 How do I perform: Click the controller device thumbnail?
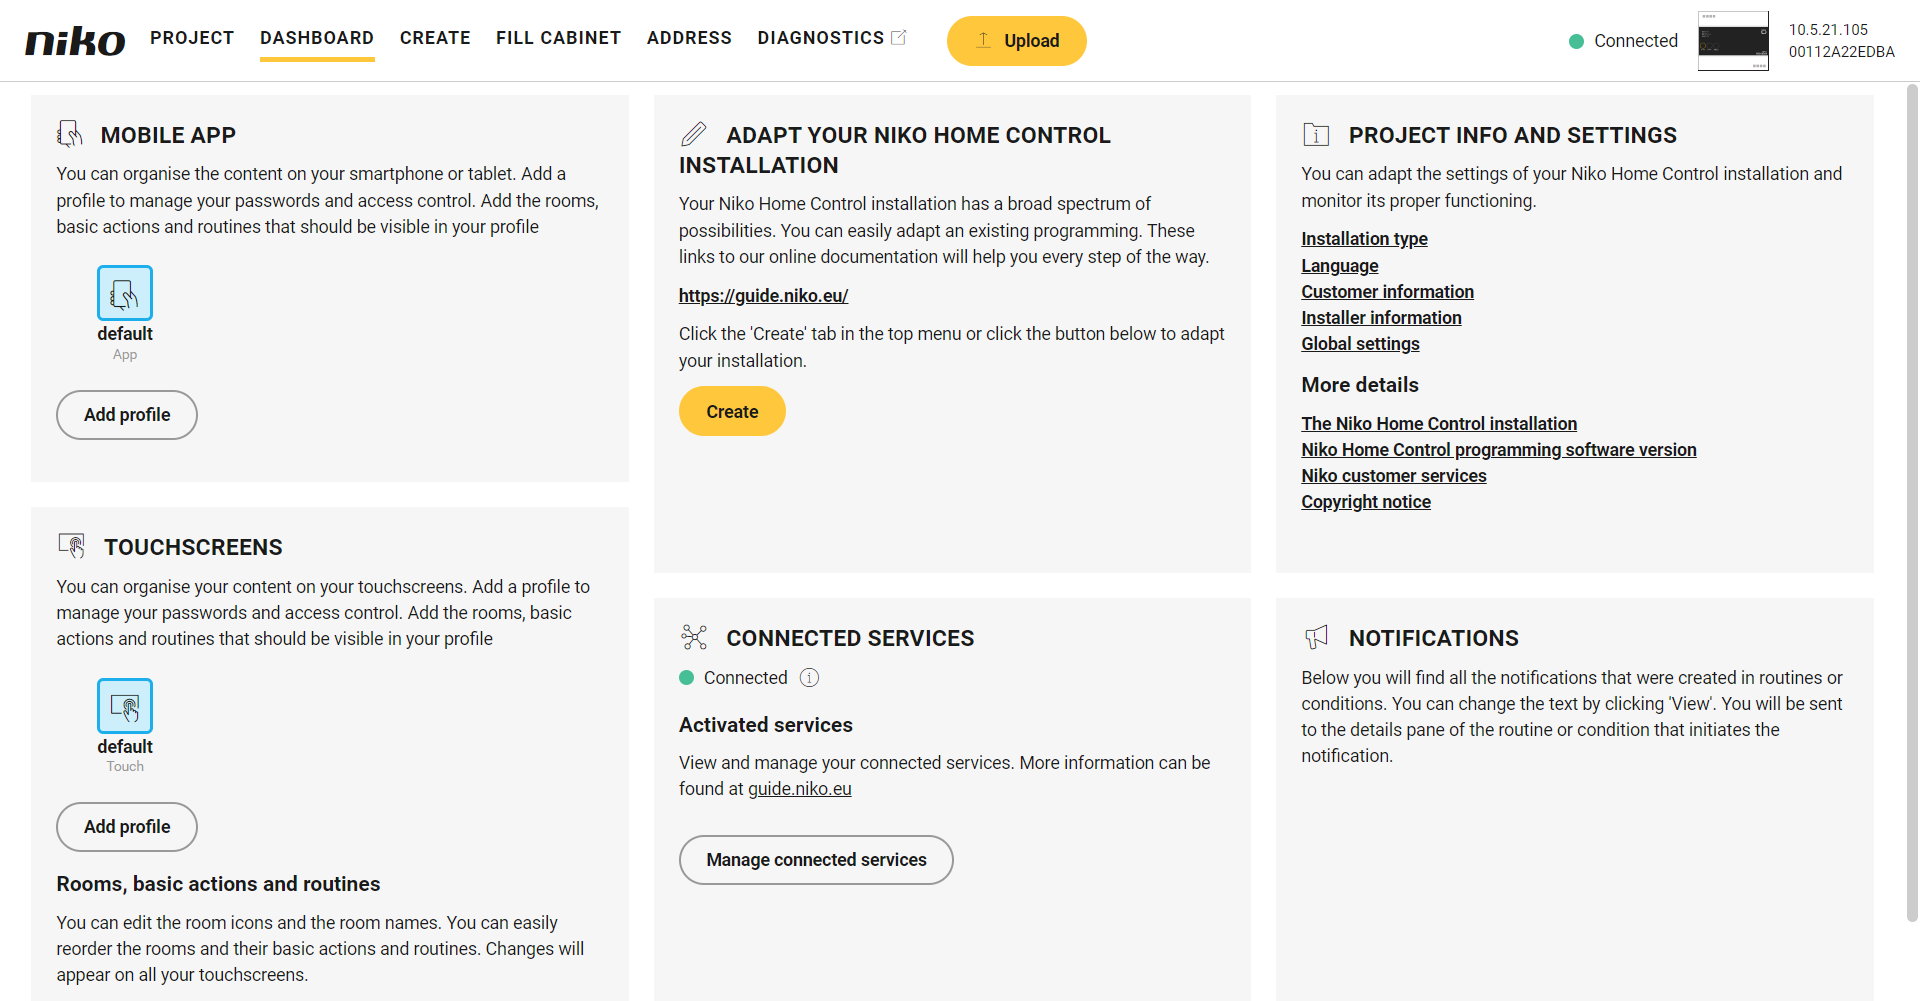pyautogui.click(x=1733, y=41)
